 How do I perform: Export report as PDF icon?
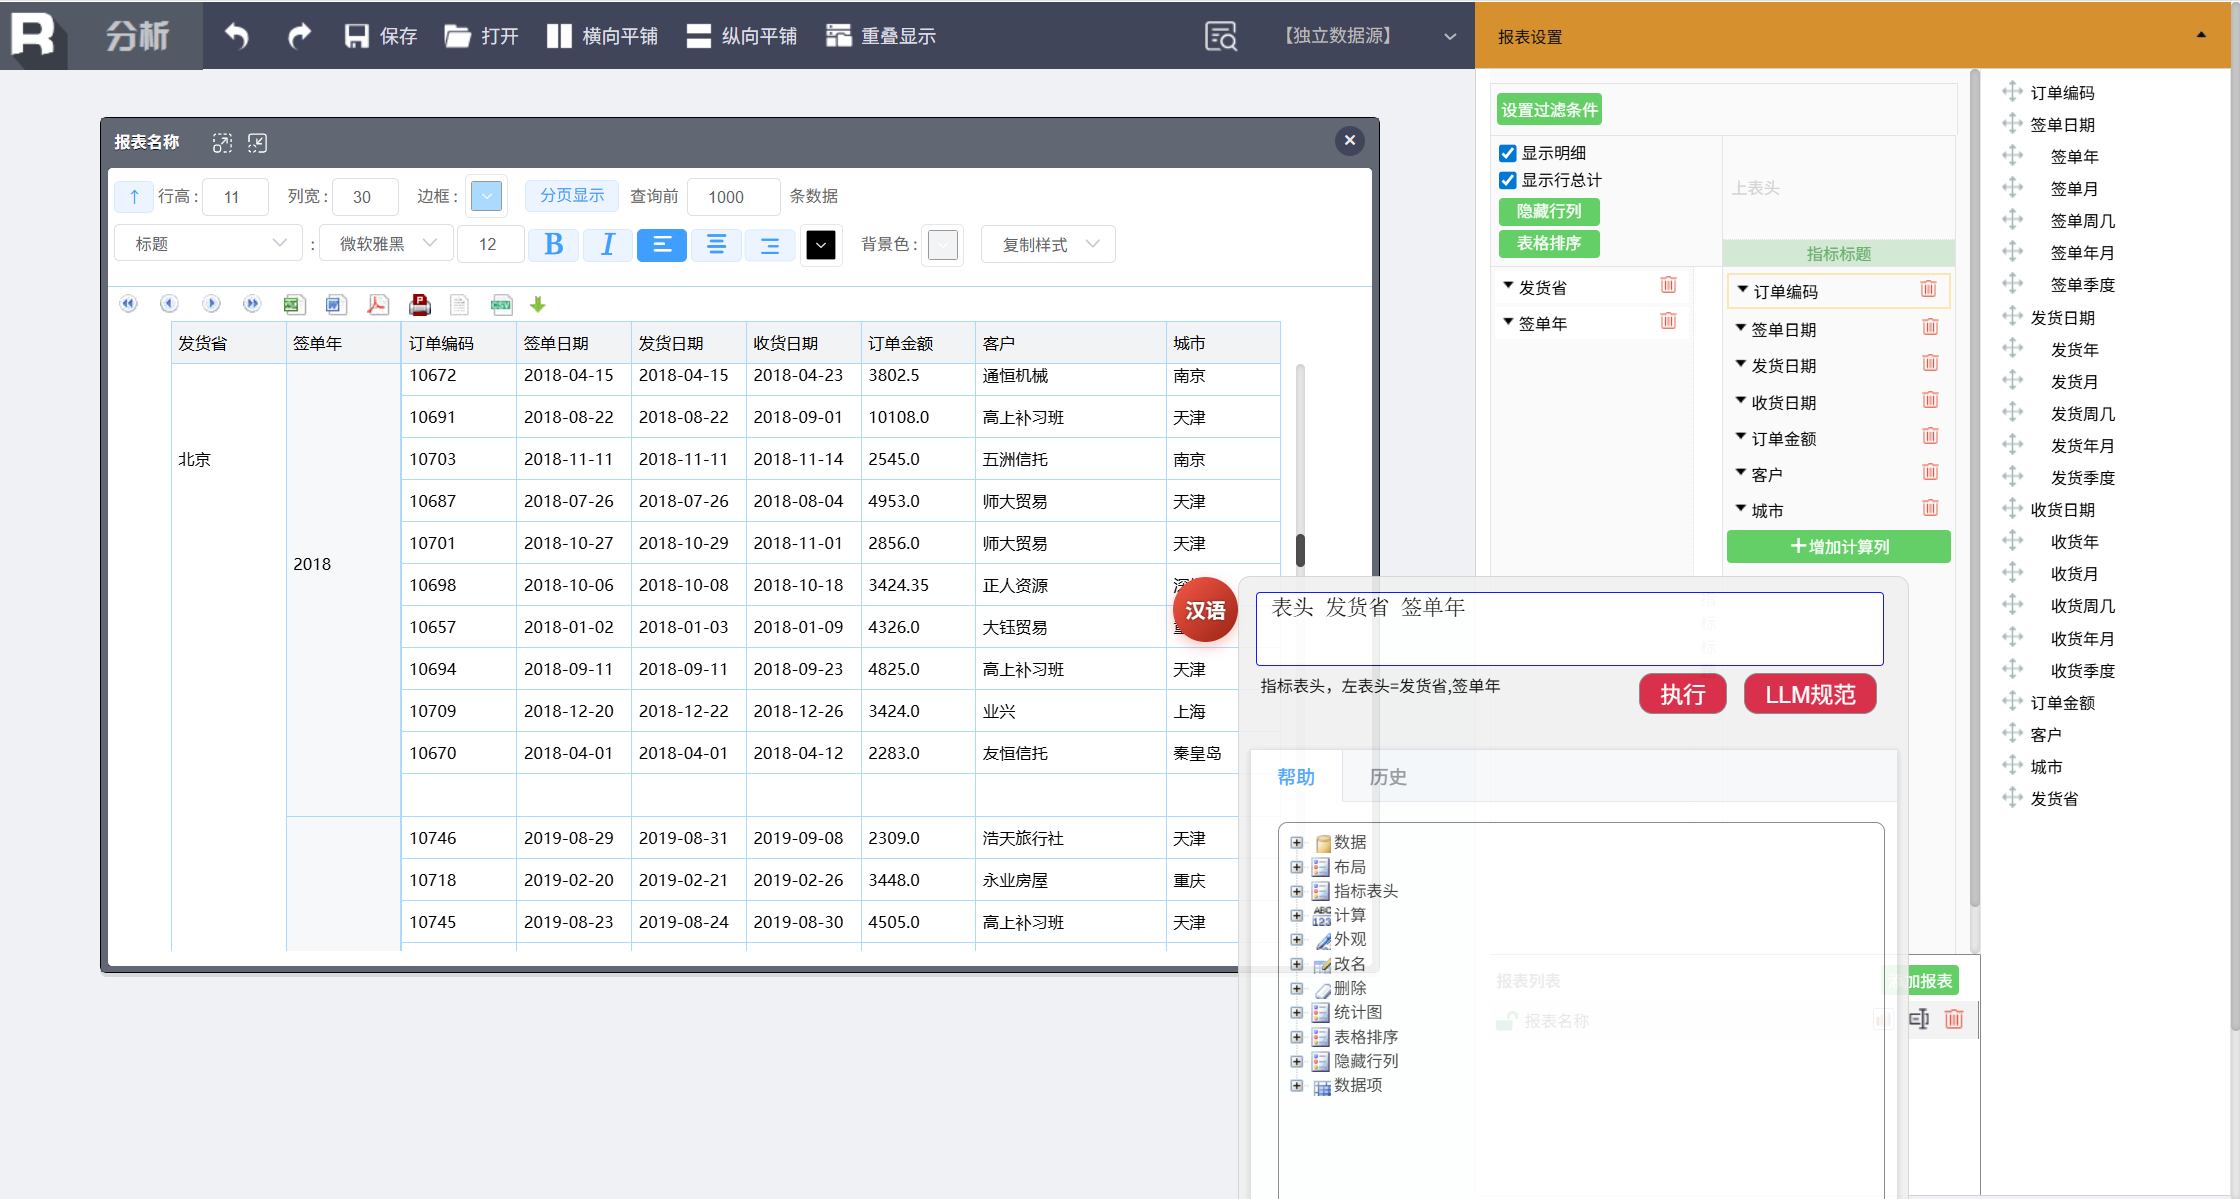377,304
